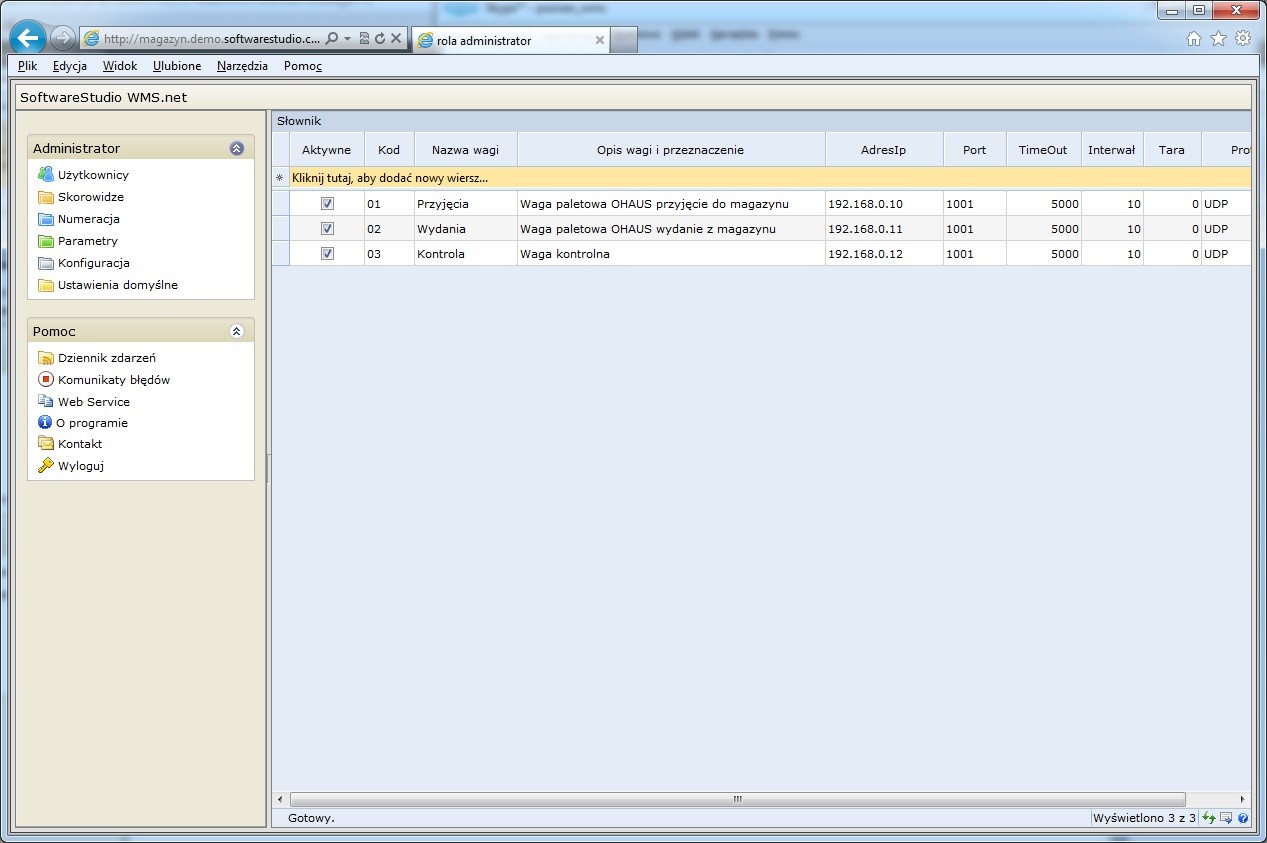Viewport: 1267px width, 843px height.
Task: Open the Widok menu
Action: [120, 66]
